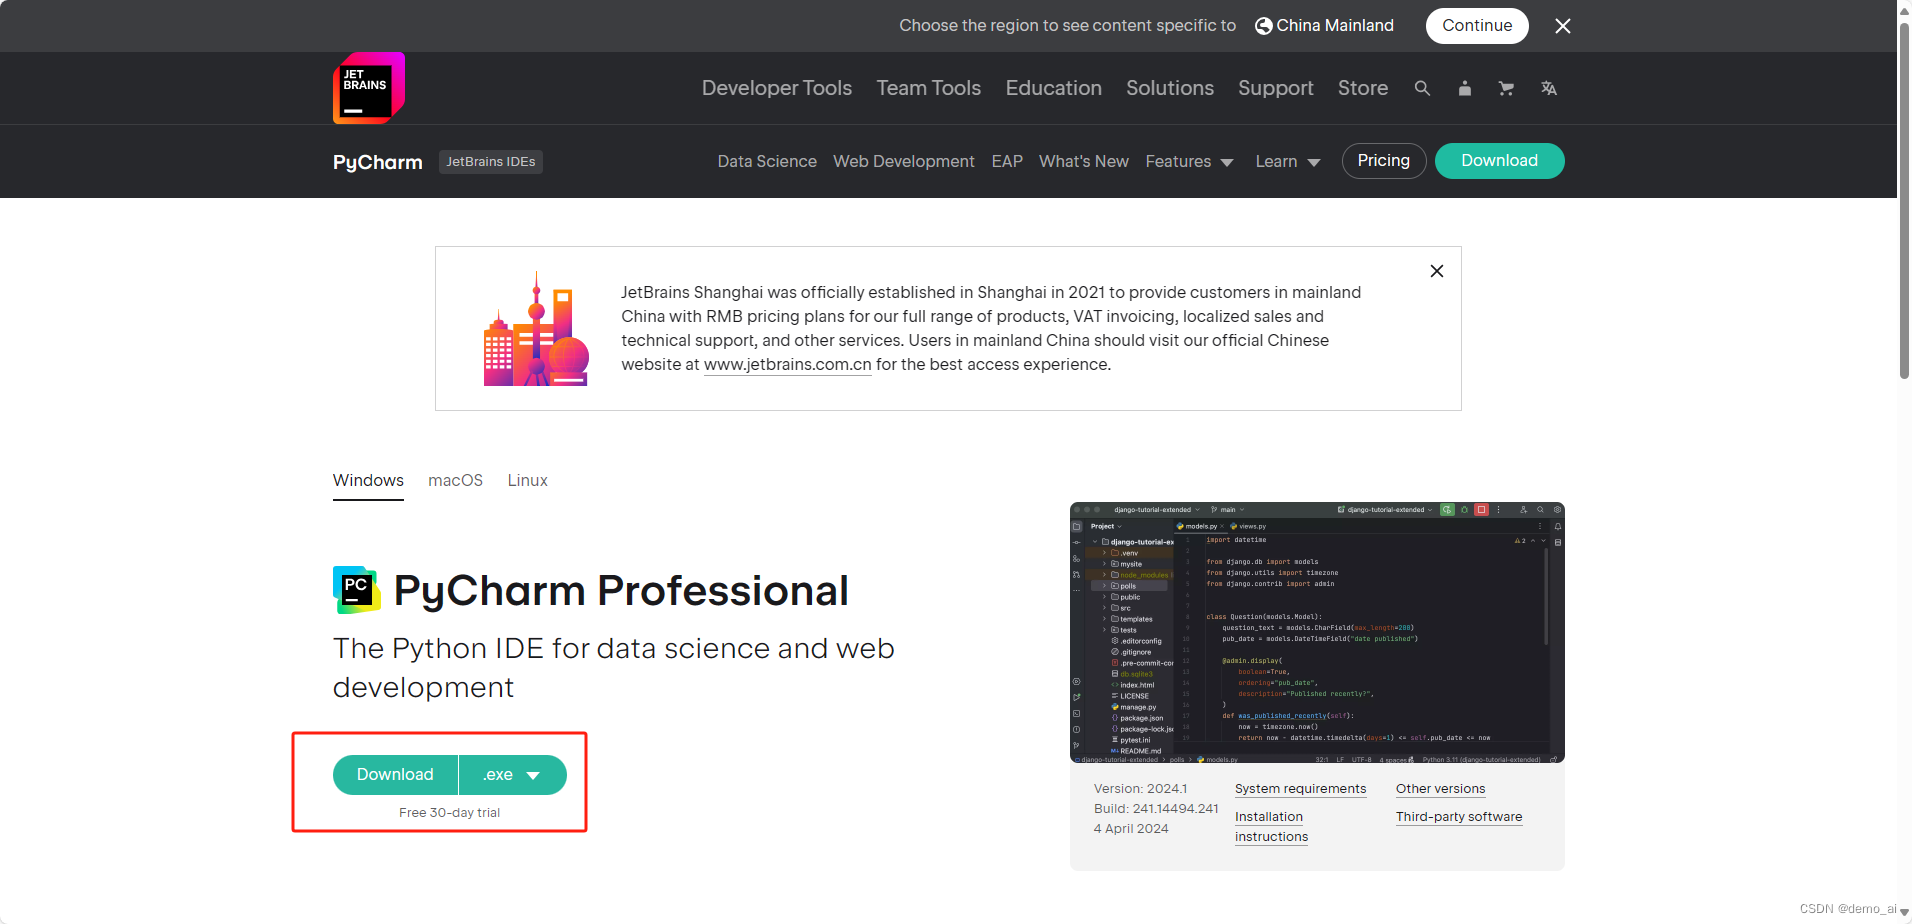Expand the Features dropdown
Viewport: 1912px width, 924px height.
pos(1189,161)
